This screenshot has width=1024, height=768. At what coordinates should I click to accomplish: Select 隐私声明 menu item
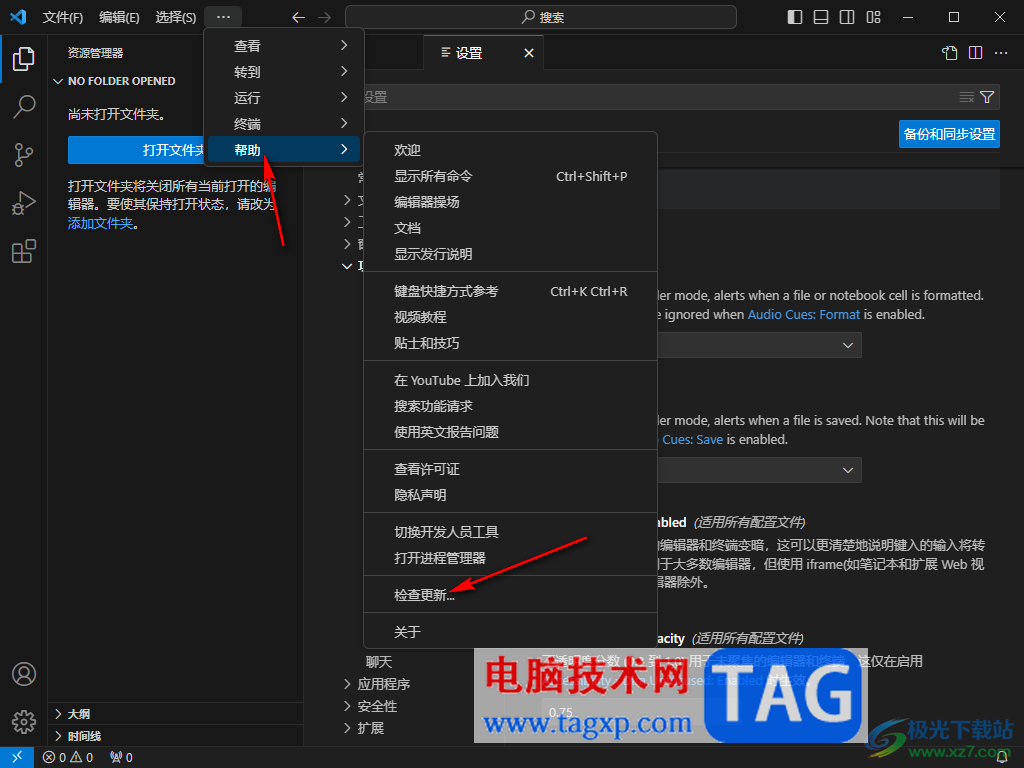click(510, 495)
